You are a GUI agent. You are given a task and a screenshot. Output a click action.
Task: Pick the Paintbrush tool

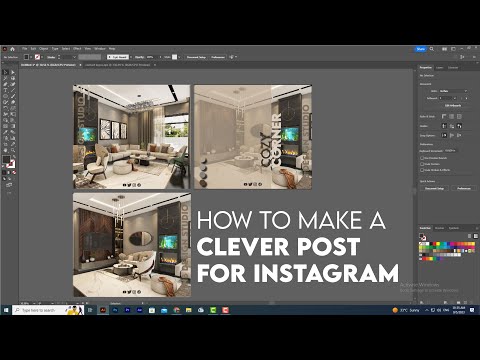(x=13, y=96)
